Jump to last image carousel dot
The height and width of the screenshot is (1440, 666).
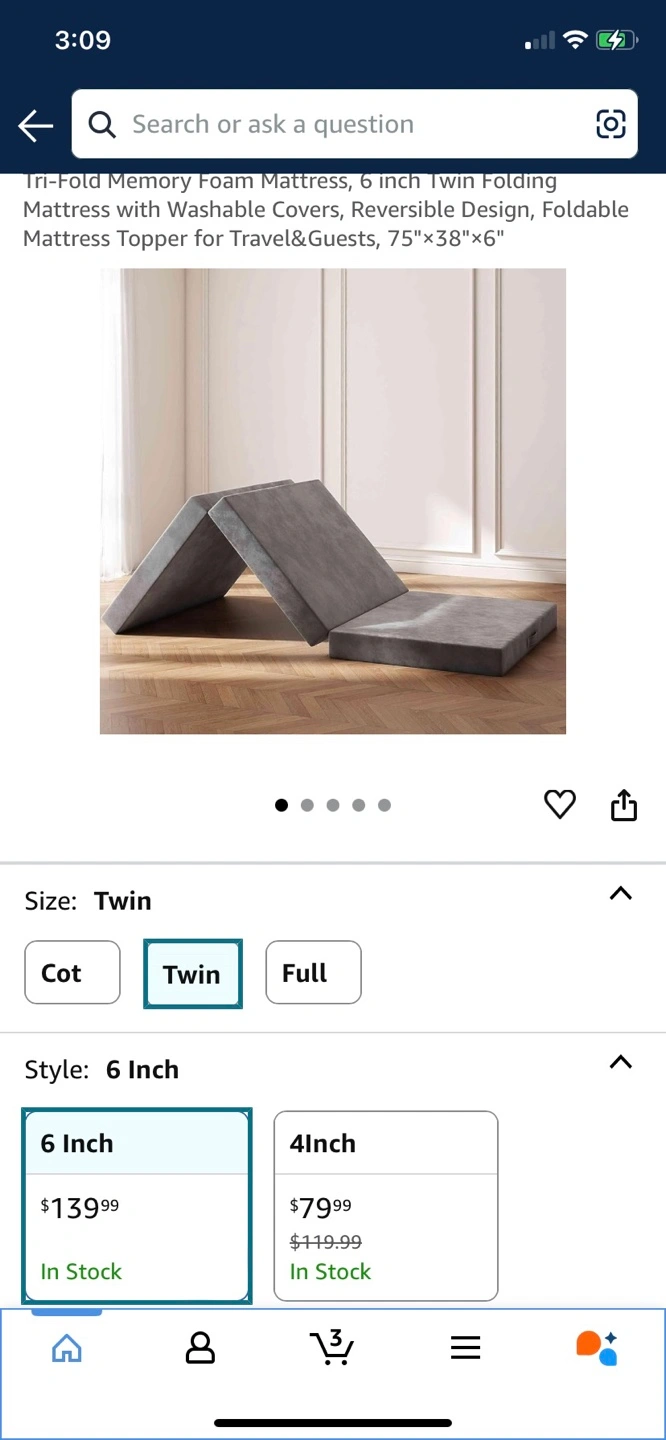[385, 805]
